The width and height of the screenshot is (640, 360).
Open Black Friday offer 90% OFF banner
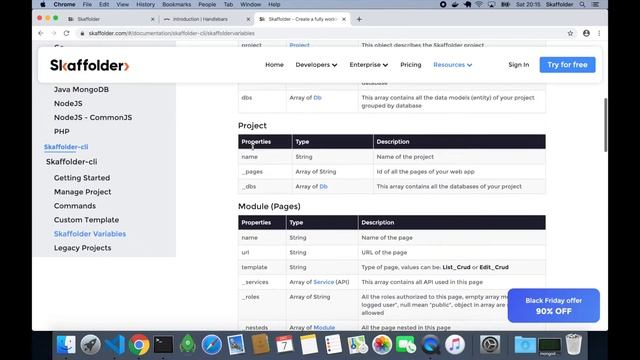(x=553, y=306)
